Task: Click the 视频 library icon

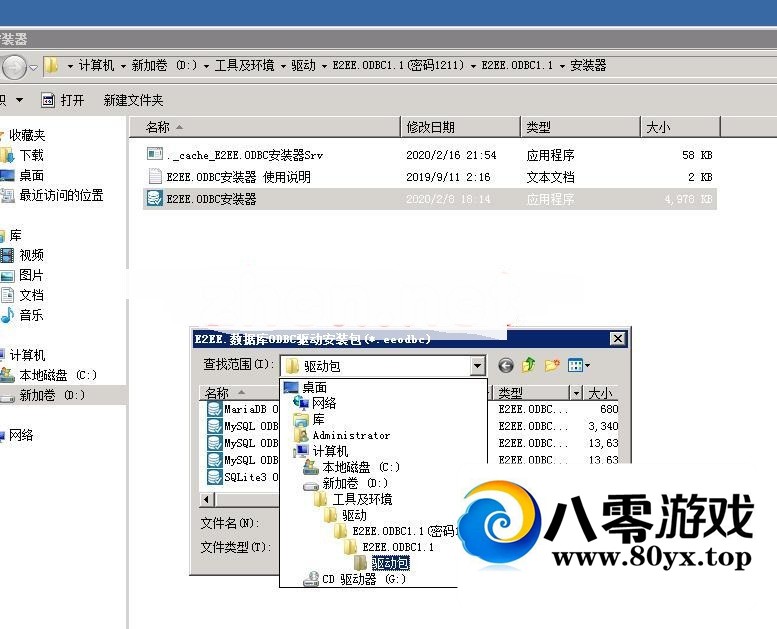Action: 7,255
